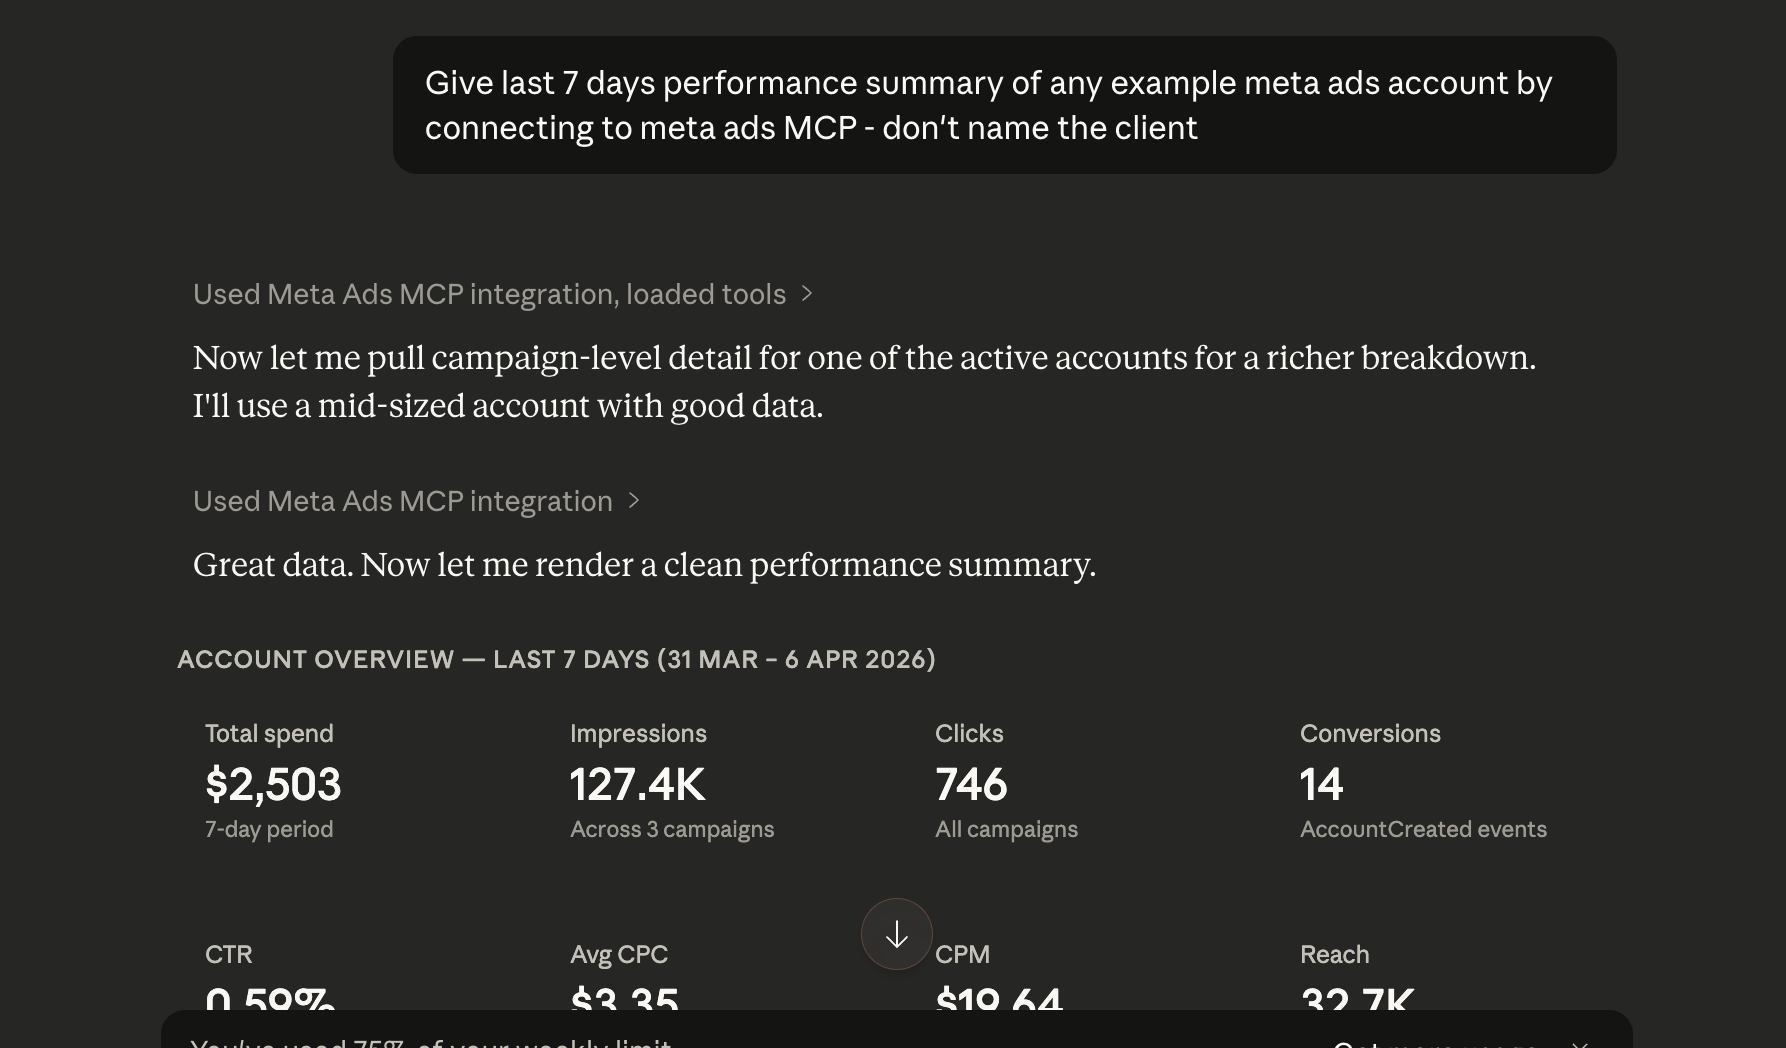Click the chevron beside the second MCP integration

pos(633,501)
